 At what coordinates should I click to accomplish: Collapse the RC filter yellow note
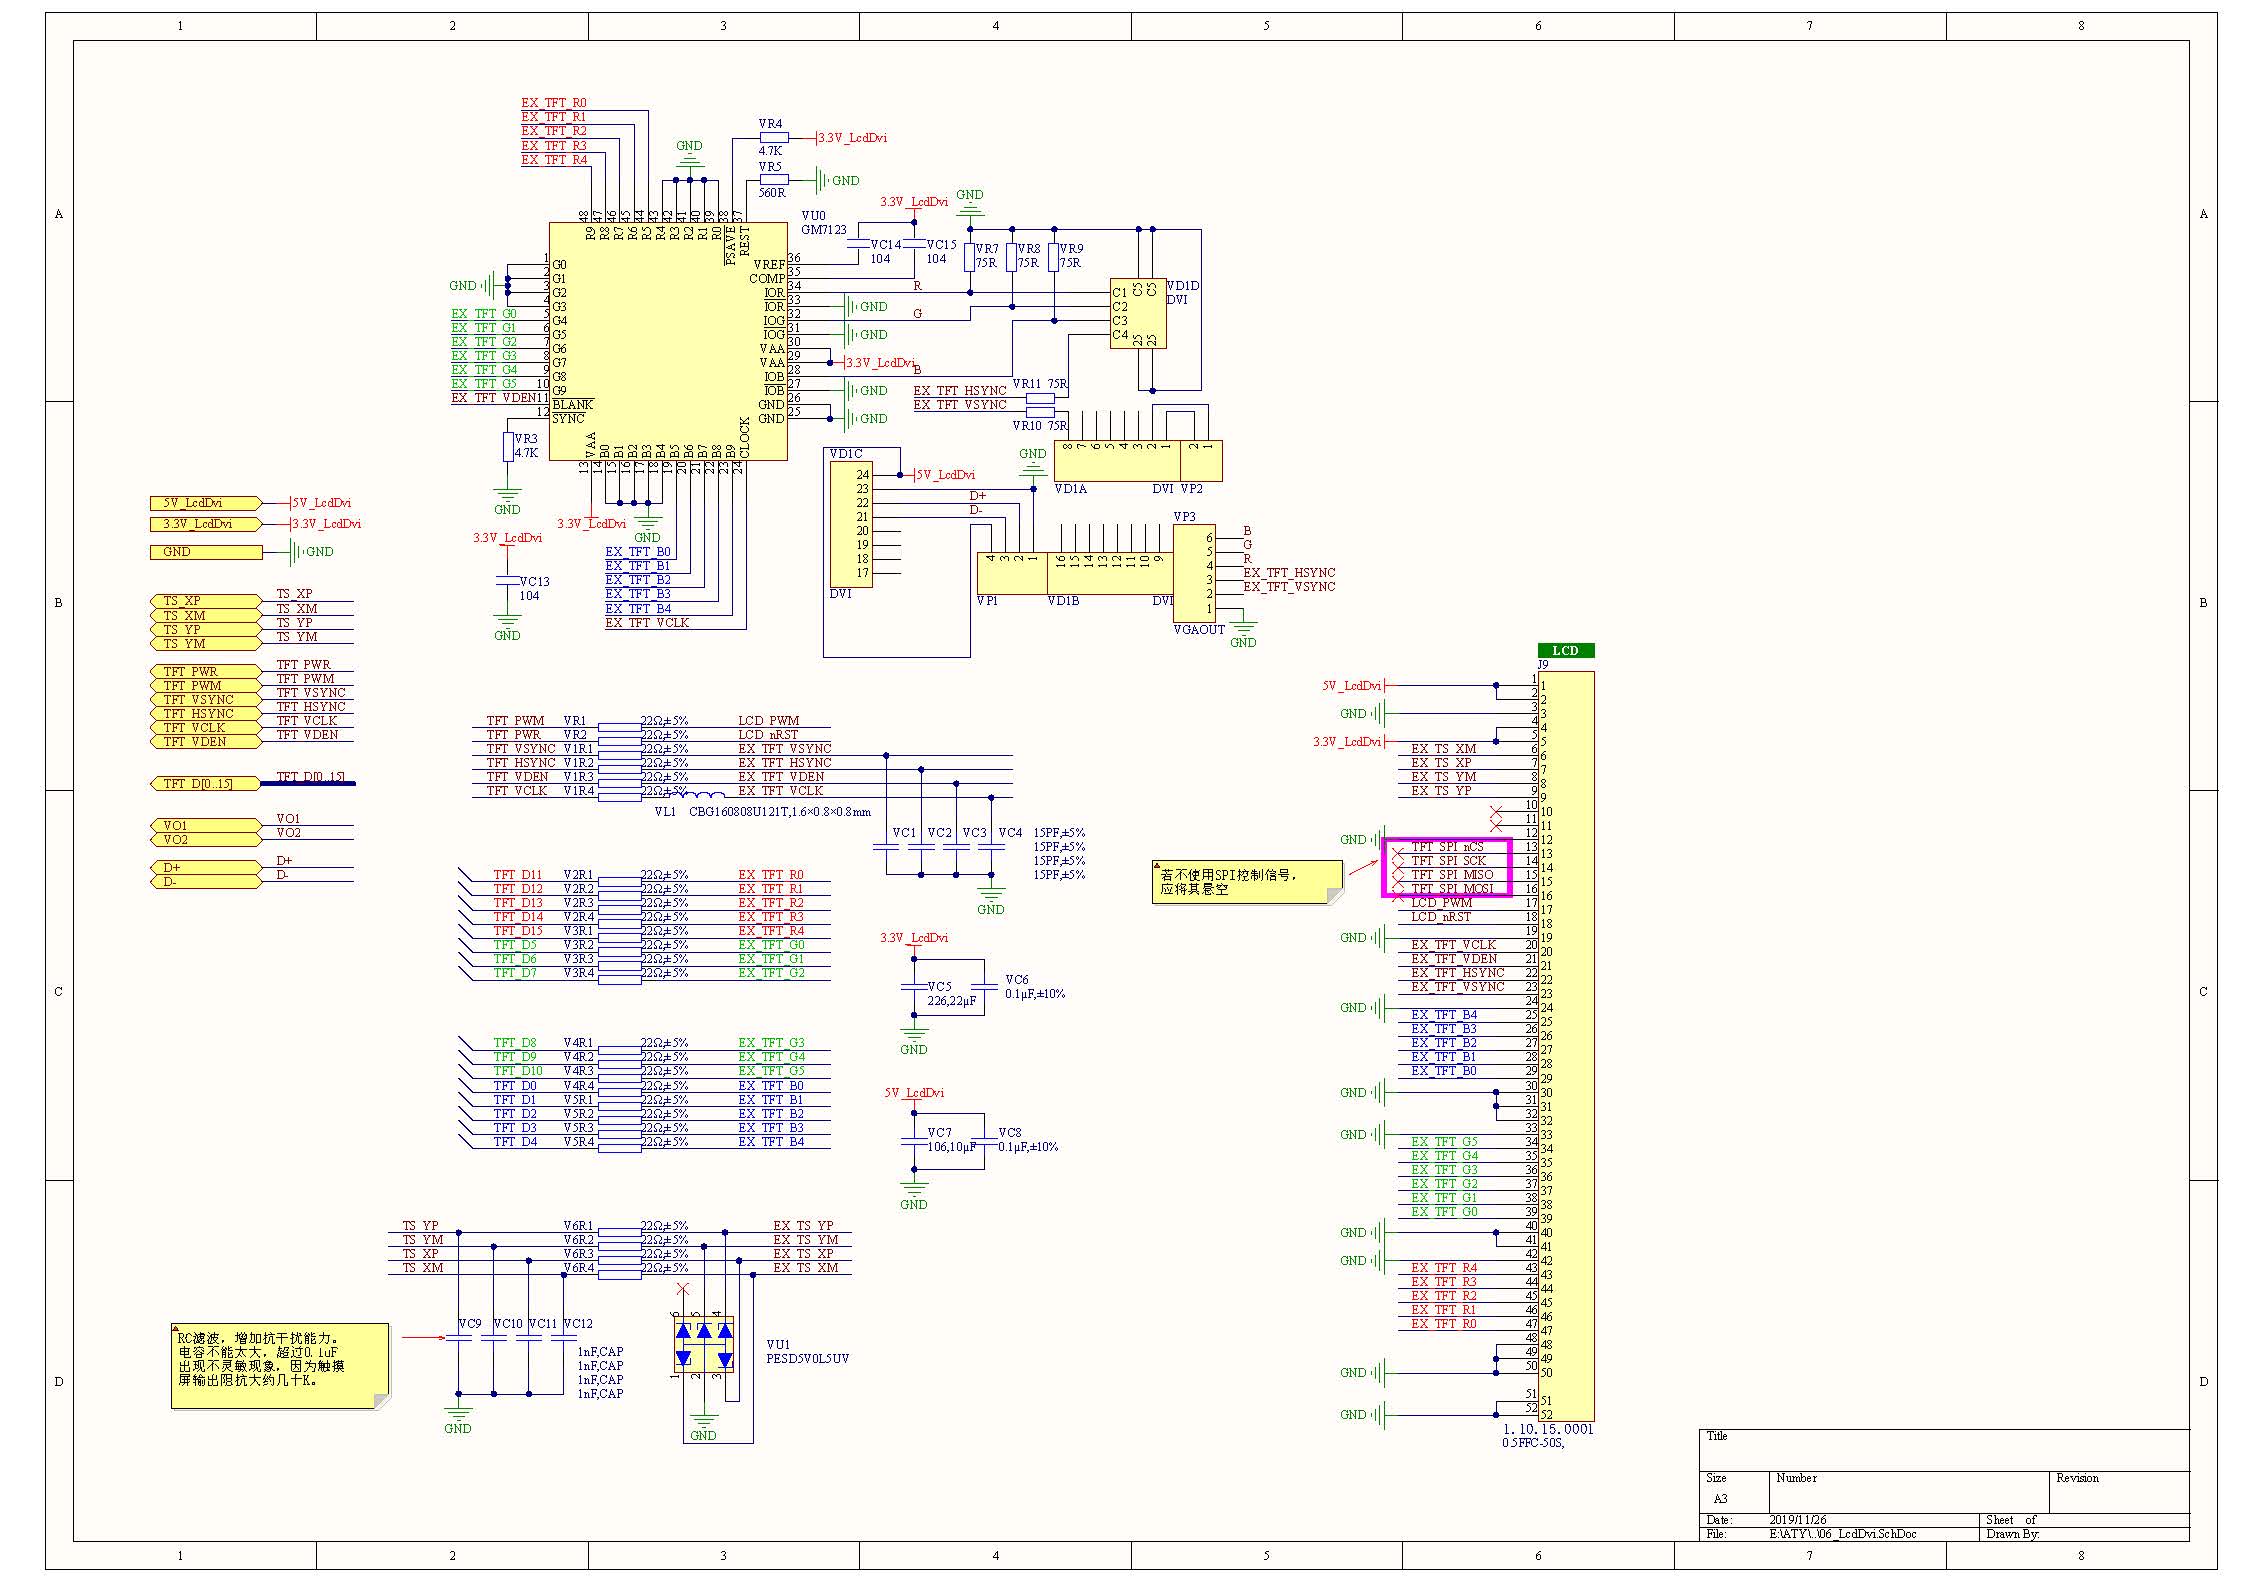[x=176, y=1329]
